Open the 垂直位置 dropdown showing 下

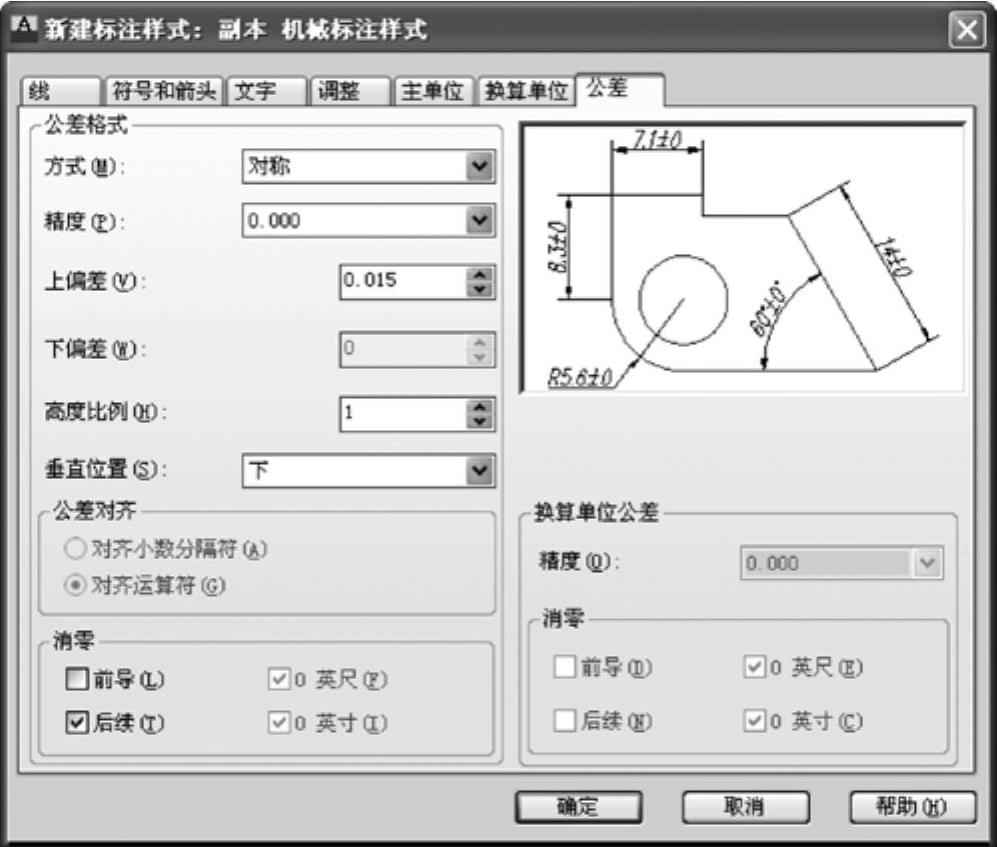coord(368,471)
